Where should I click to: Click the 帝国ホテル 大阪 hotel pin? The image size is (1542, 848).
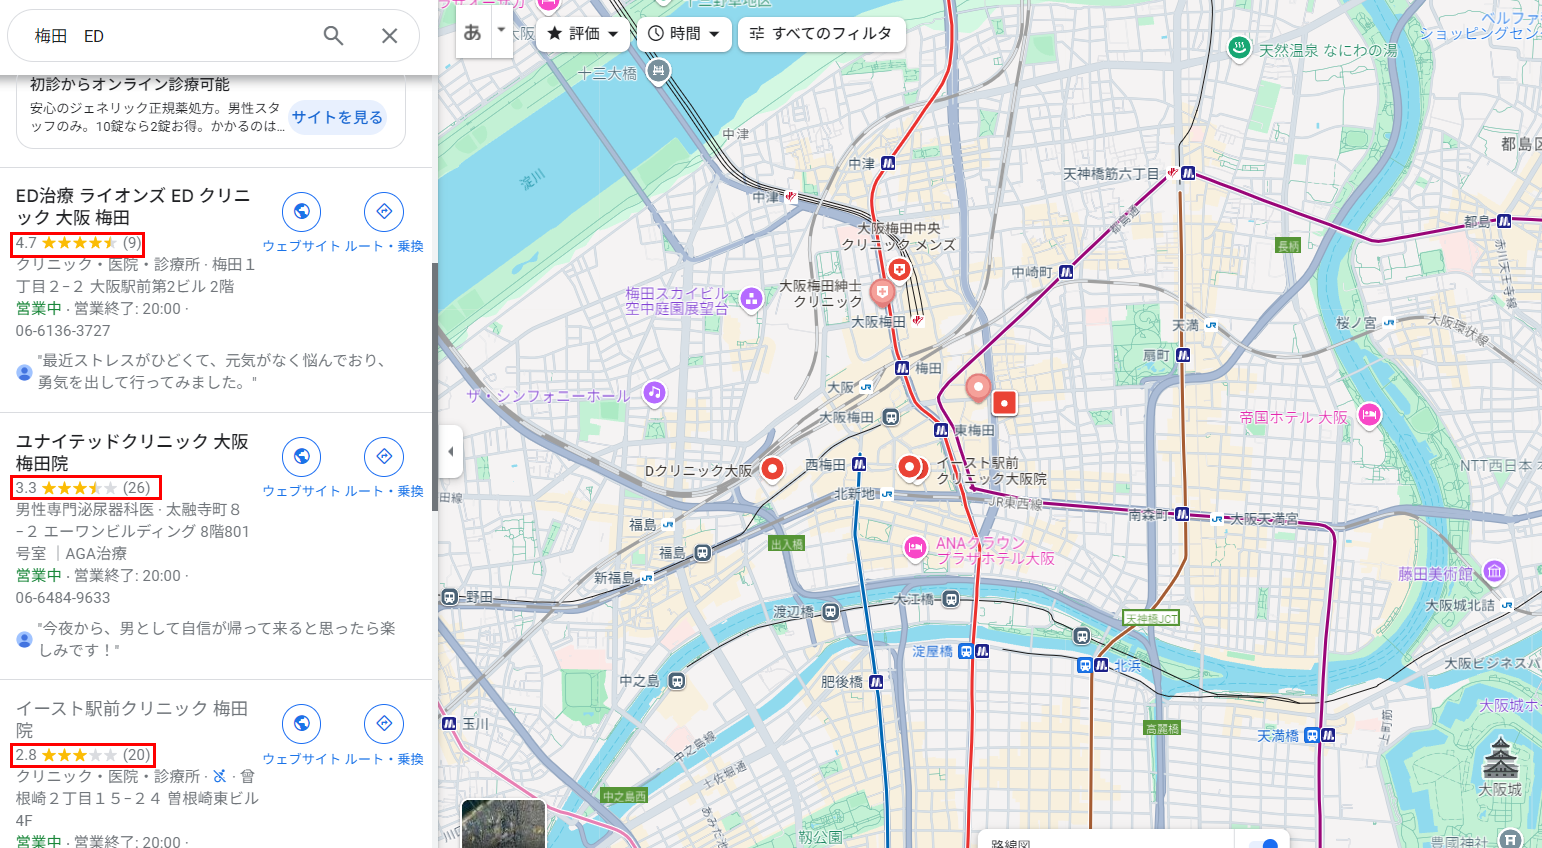(1369, 414)
